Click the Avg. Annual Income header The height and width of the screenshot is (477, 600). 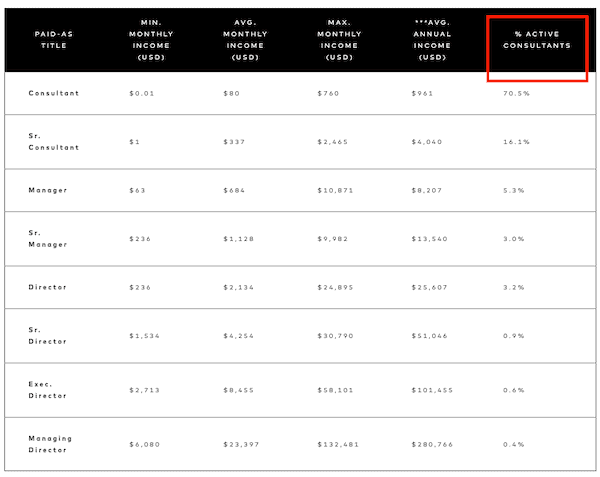coord(432,40)
